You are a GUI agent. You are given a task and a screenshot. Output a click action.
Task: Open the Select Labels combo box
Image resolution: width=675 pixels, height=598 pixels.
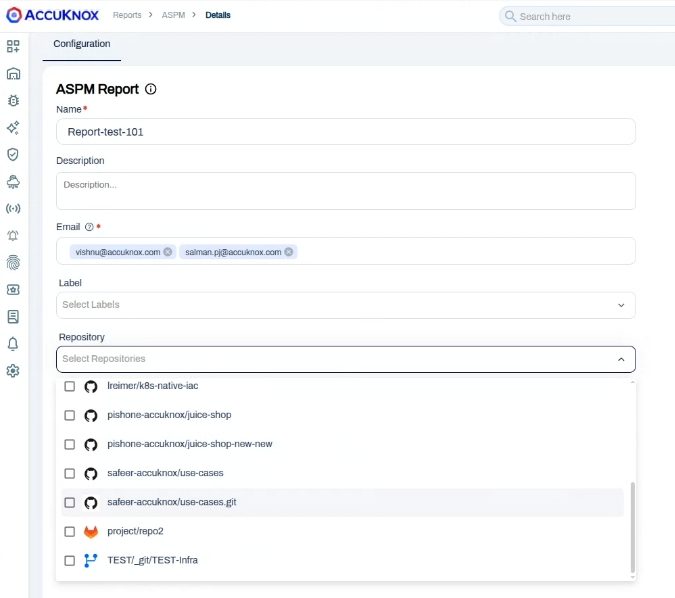pos(346,305)
